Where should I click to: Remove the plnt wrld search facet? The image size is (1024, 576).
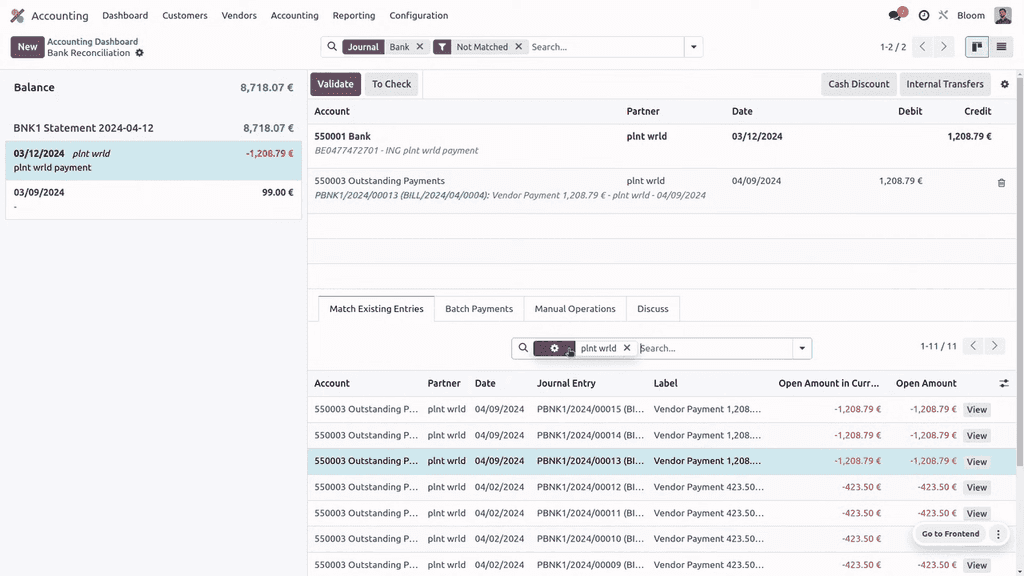coord(627,348)
